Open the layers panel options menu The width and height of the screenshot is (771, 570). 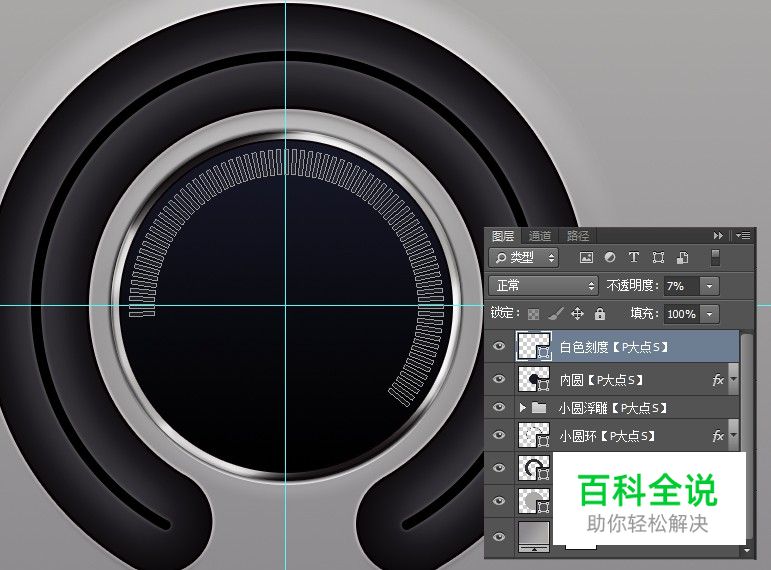click(x=743, y=235)
